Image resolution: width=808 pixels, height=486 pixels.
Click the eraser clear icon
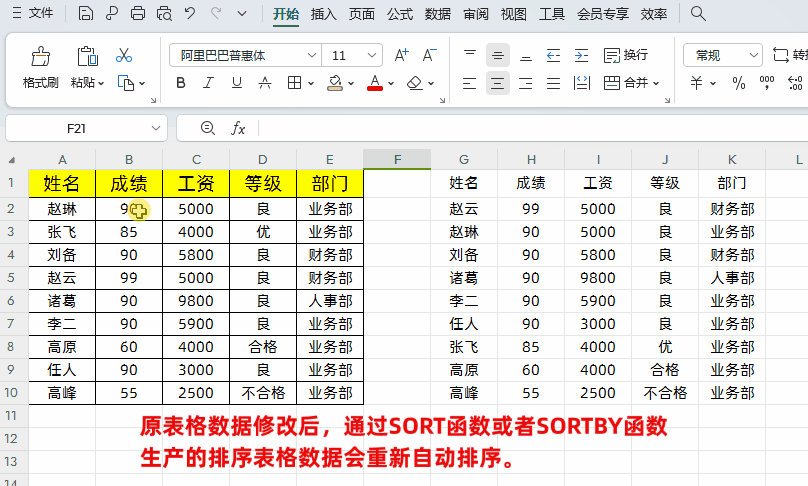coord(415,82)
